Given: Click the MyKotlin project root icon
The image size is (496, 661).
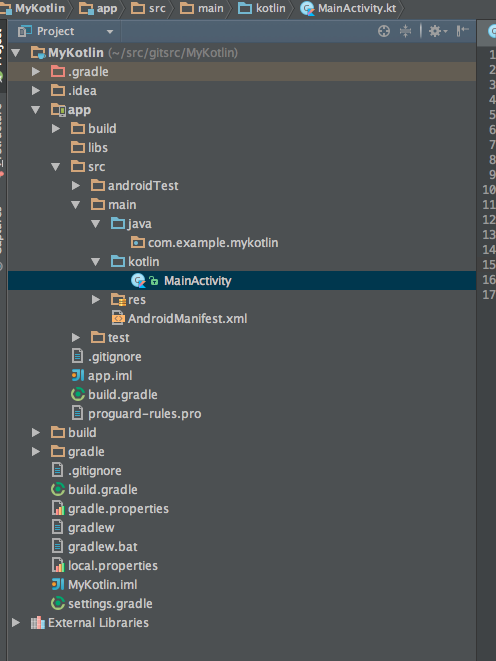Looking at the screenshot, I should click(38, 53).
